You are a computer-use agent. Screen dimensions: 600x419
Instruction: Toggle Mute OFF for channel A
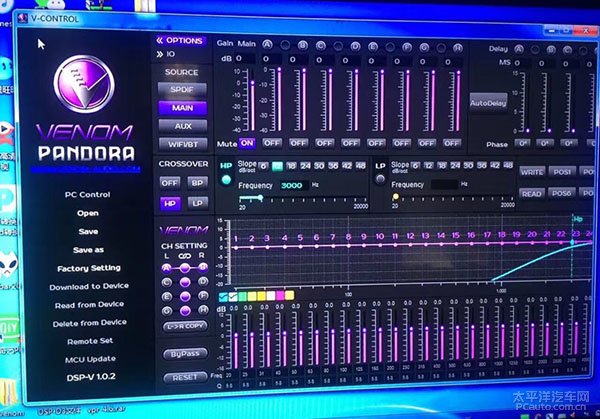tap(272, 143)
